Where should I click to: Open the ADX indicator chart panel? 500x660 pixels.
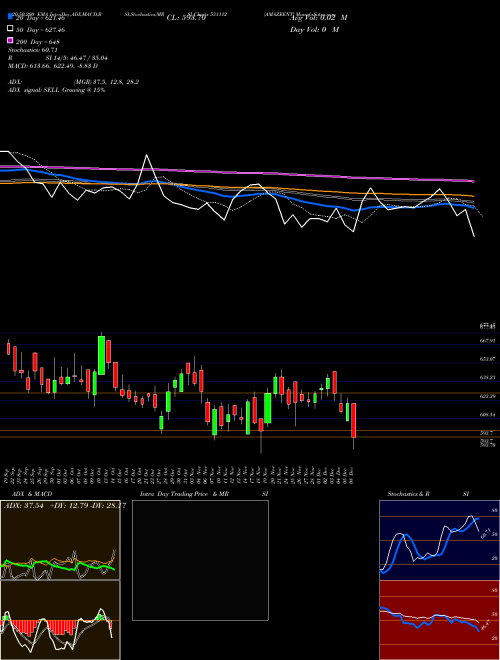(60, 540)
